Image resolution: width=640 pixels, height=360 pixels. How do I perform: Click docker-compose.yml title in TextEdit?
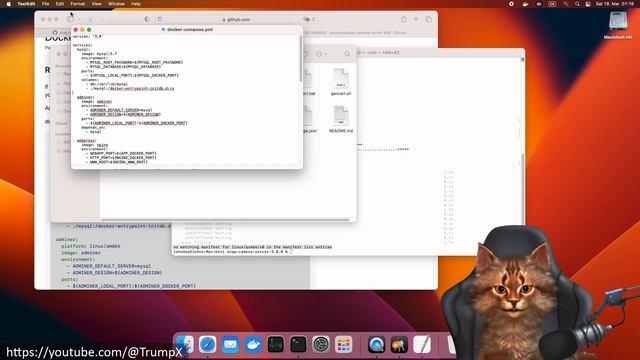tap(190, 29)
